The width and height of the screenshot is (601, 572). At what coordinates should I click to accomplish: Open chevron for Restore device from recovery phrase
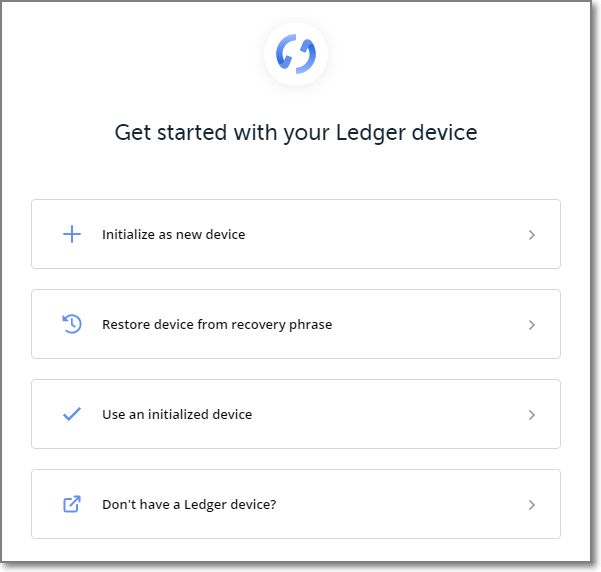pos(532,325)
